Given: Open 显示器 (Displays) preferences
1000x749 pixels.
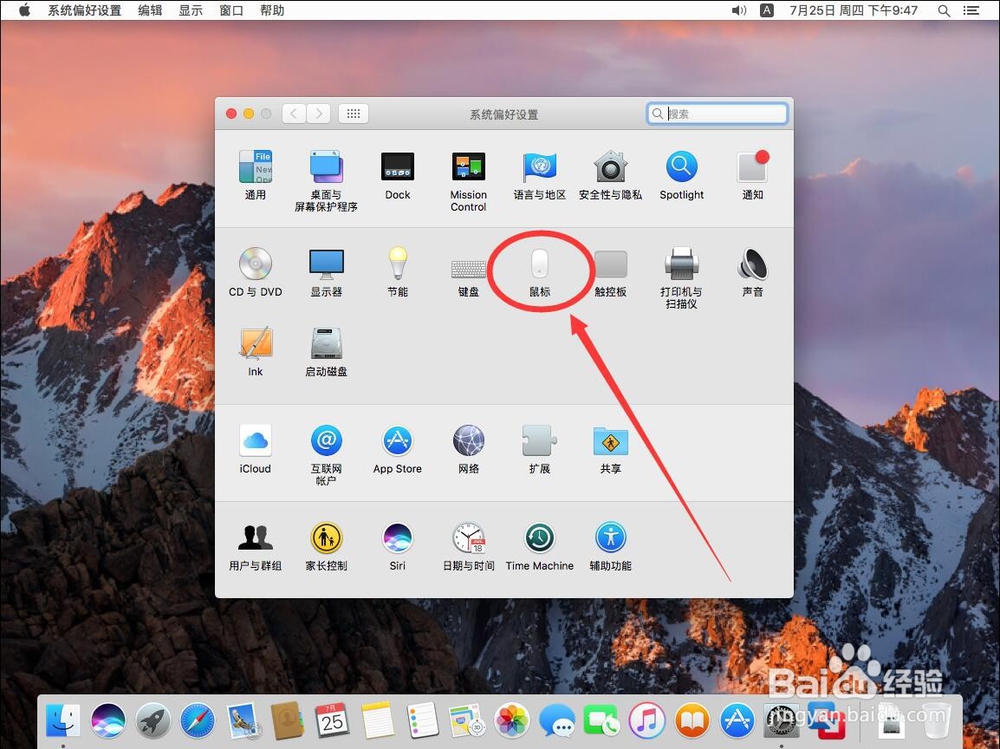Looking at the screenshot, I should [326, 272].
